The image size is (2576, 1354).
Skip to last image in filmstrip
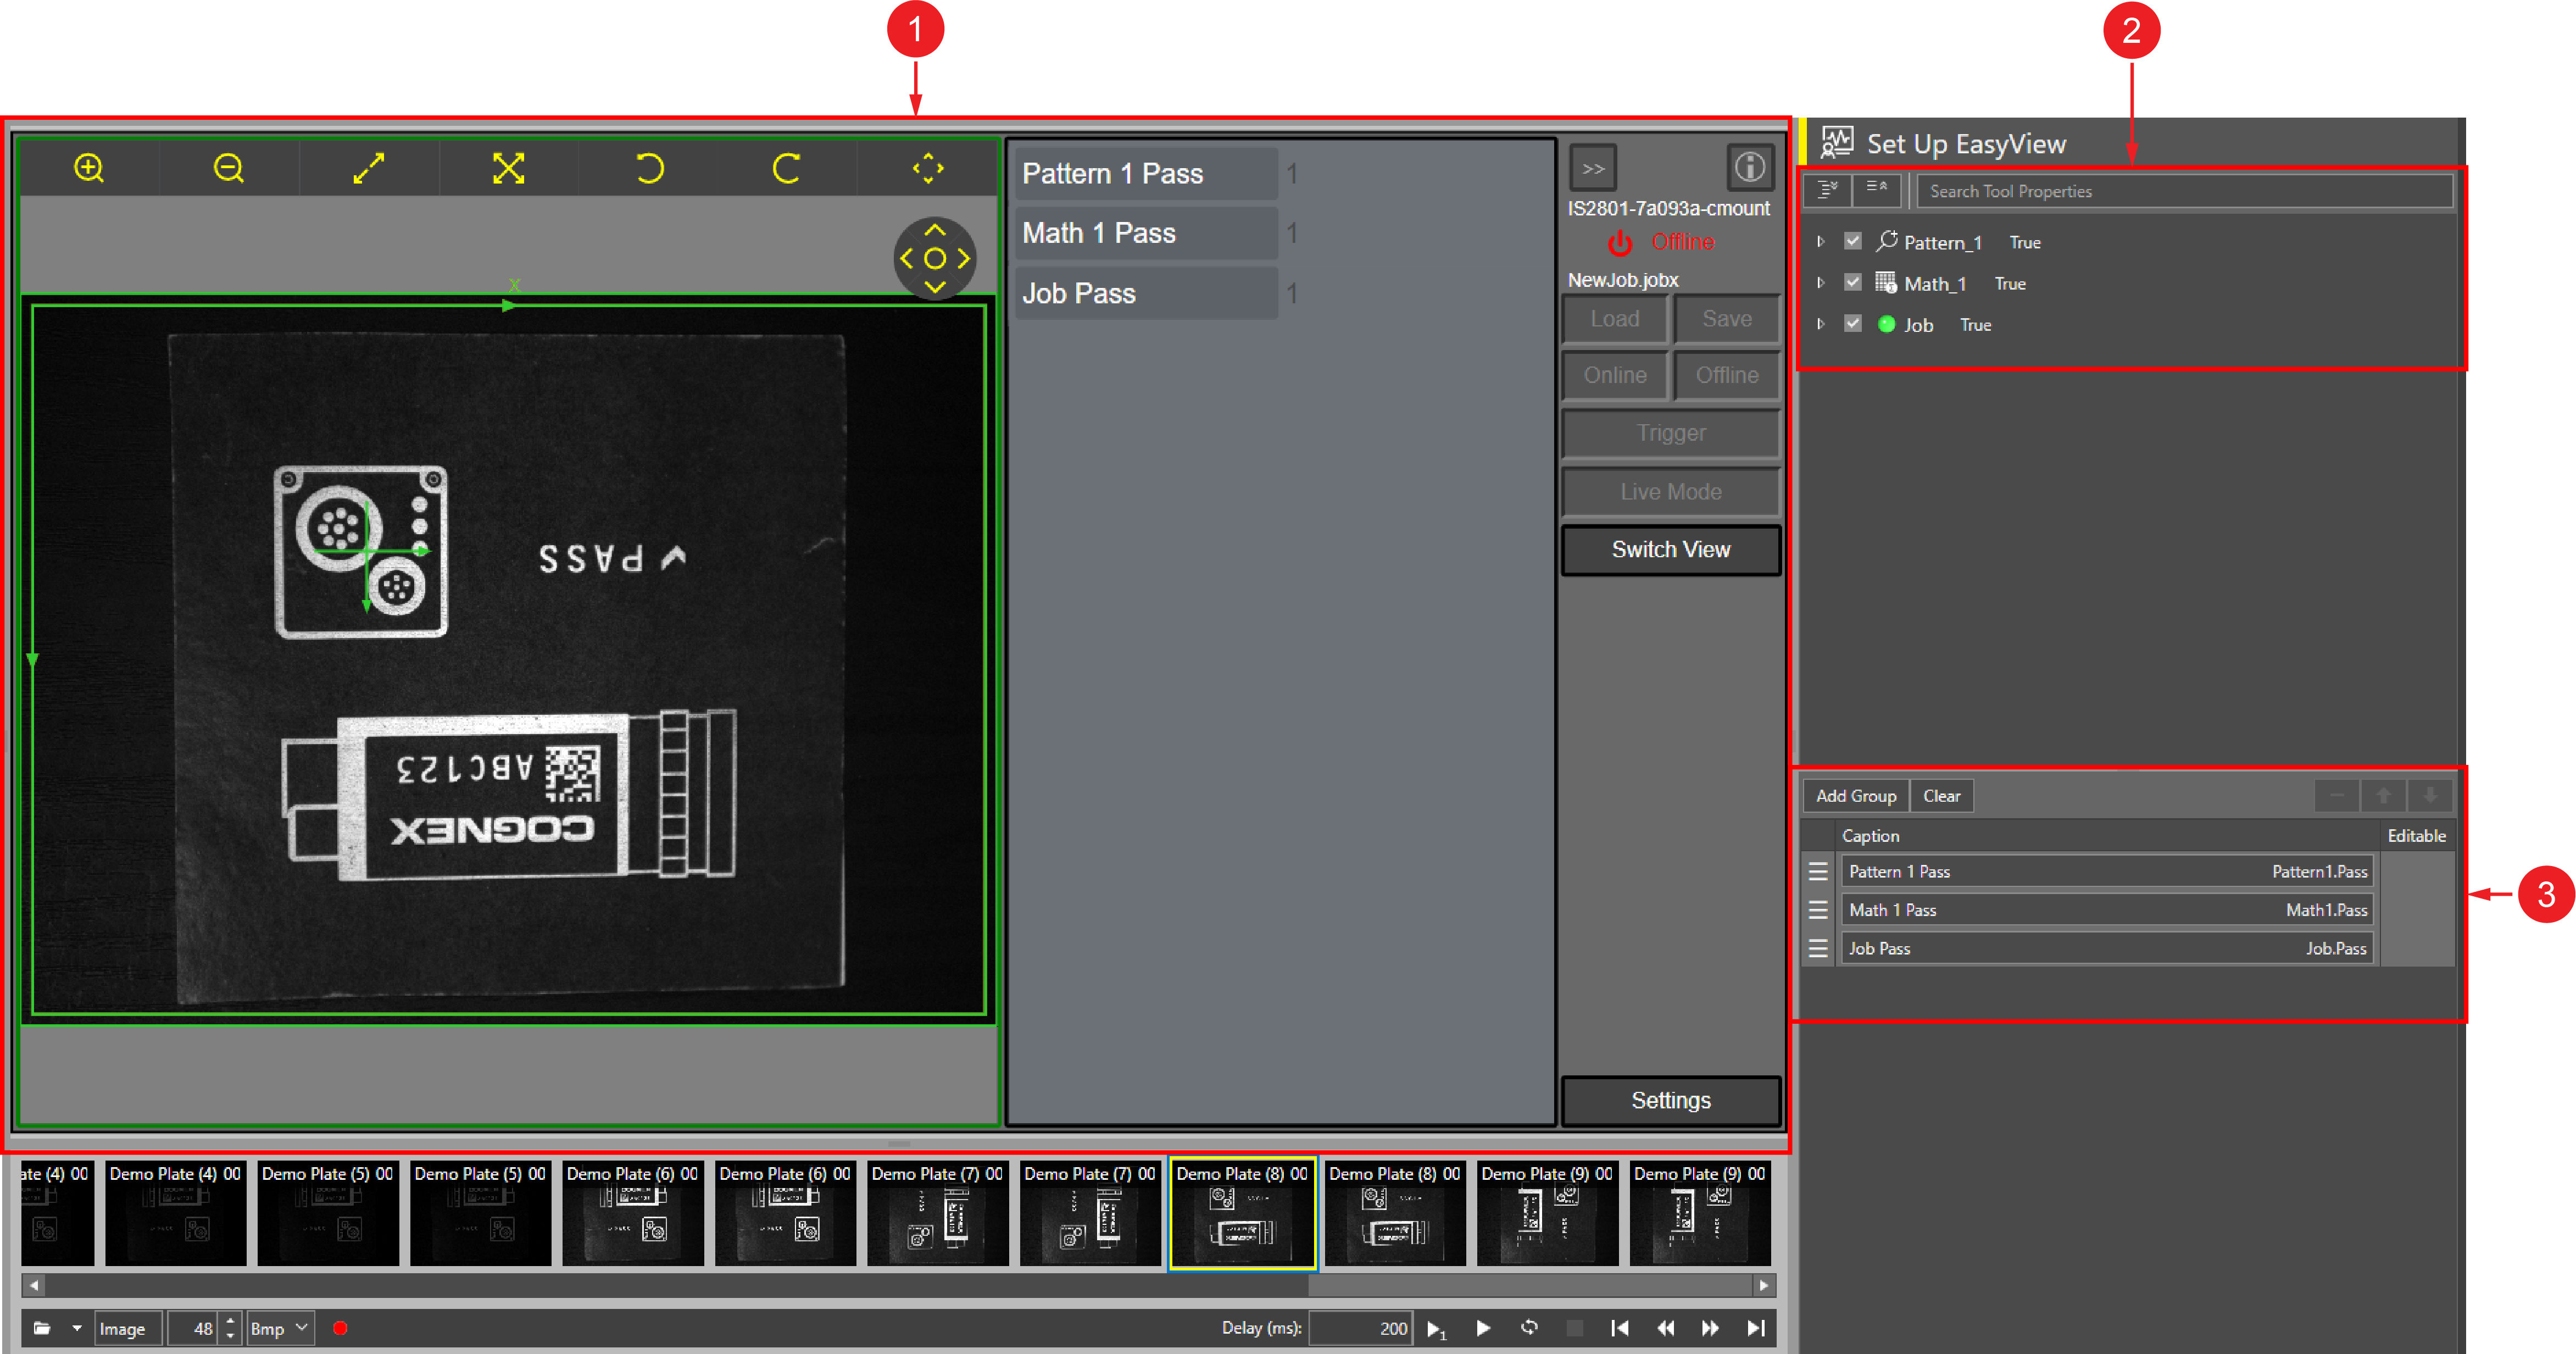(1755, 1328)
